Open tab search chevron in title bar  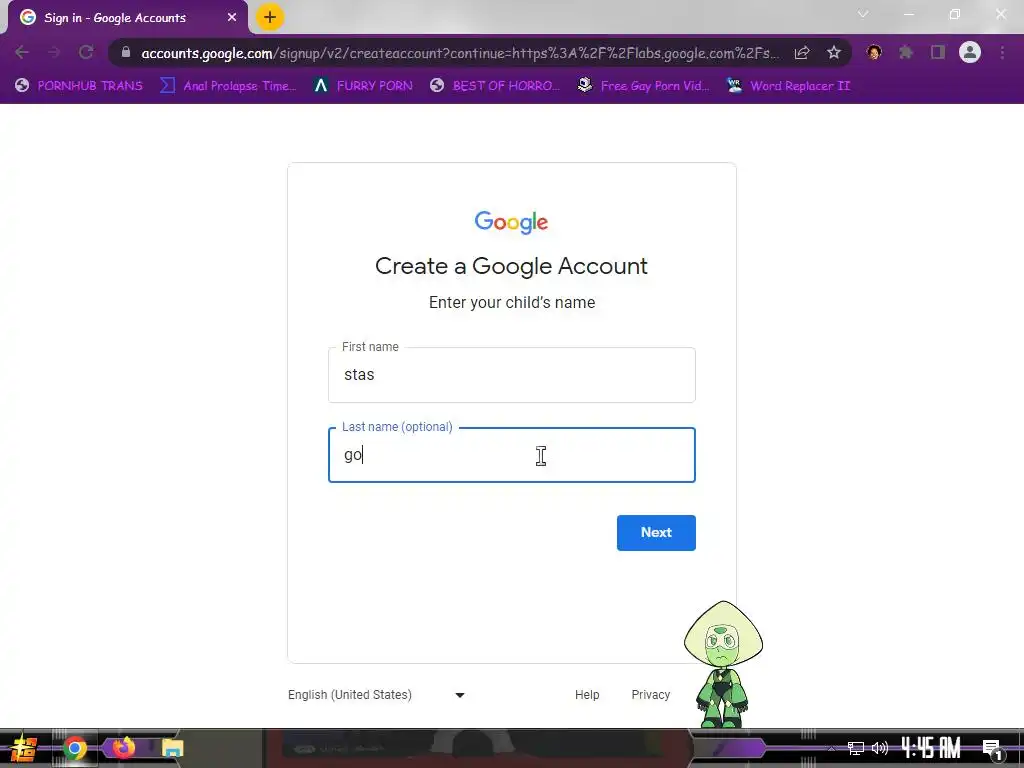(863, 14)
